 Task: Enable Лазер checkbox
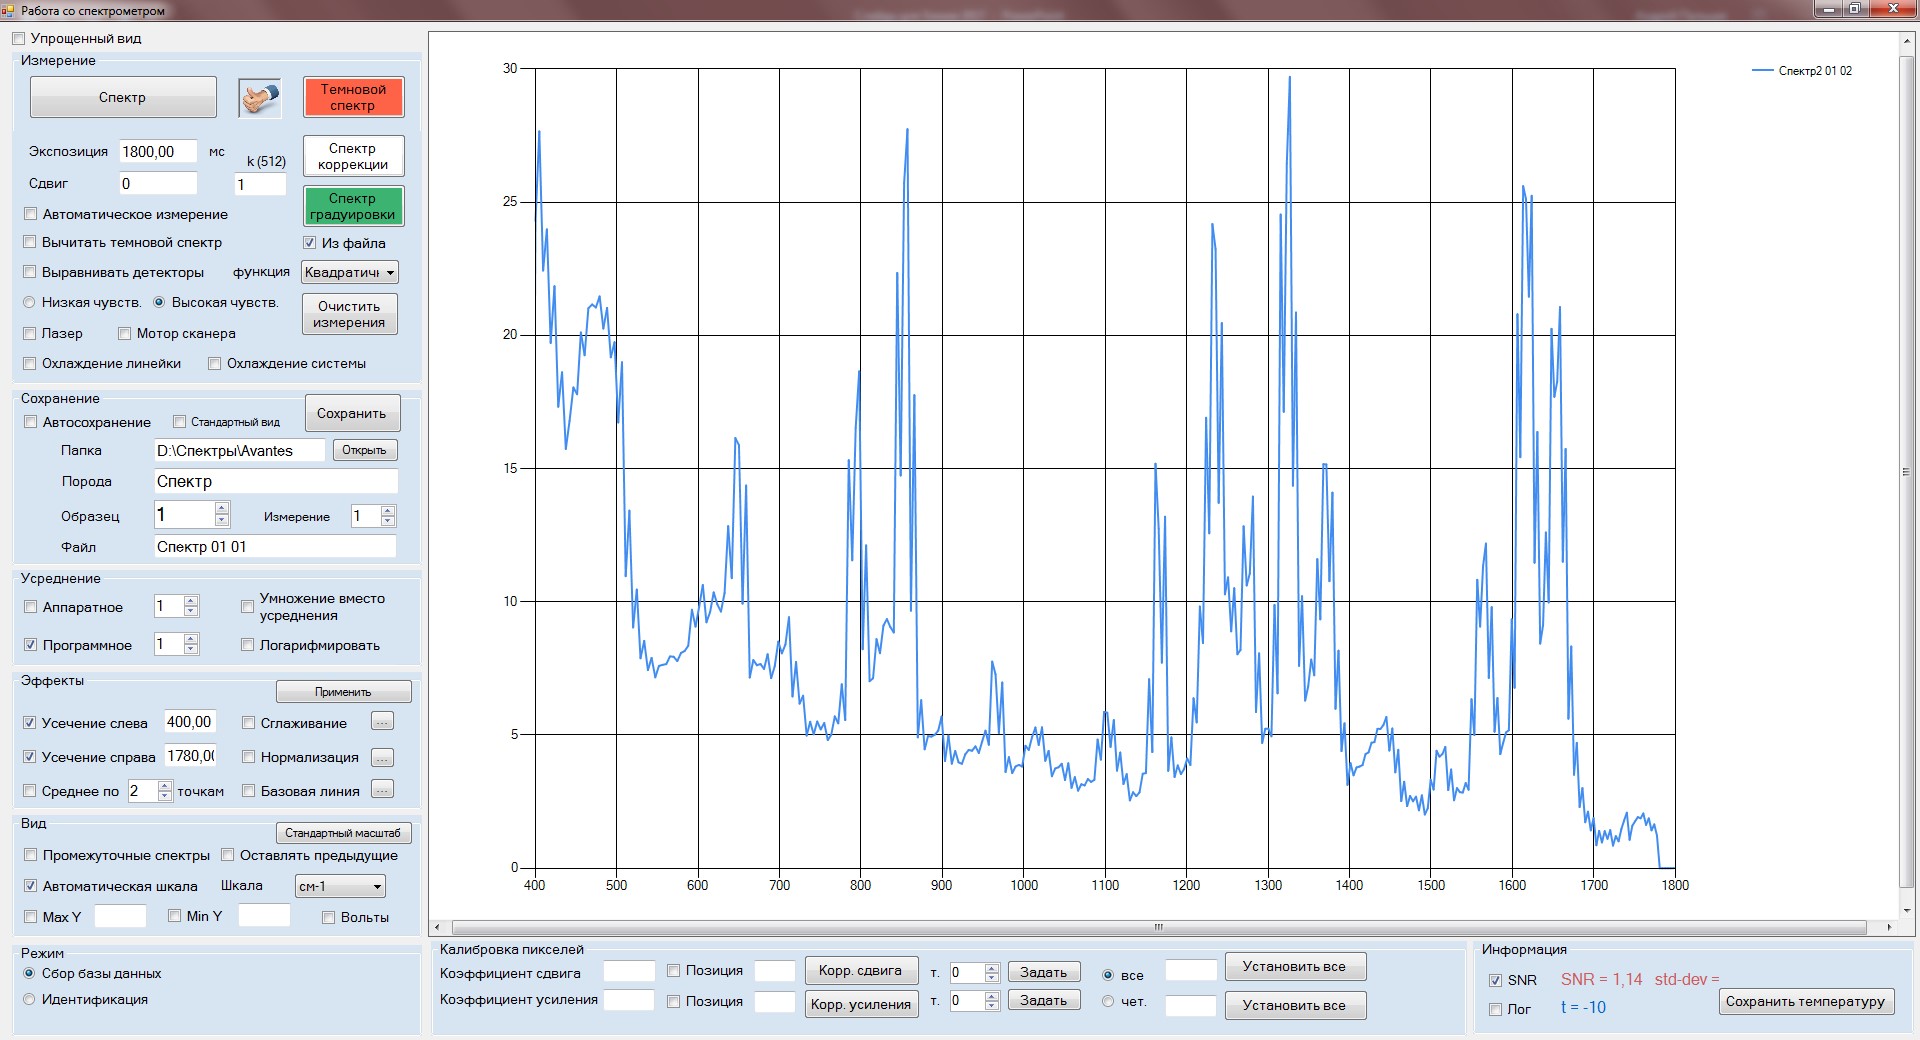coord(30,333)
